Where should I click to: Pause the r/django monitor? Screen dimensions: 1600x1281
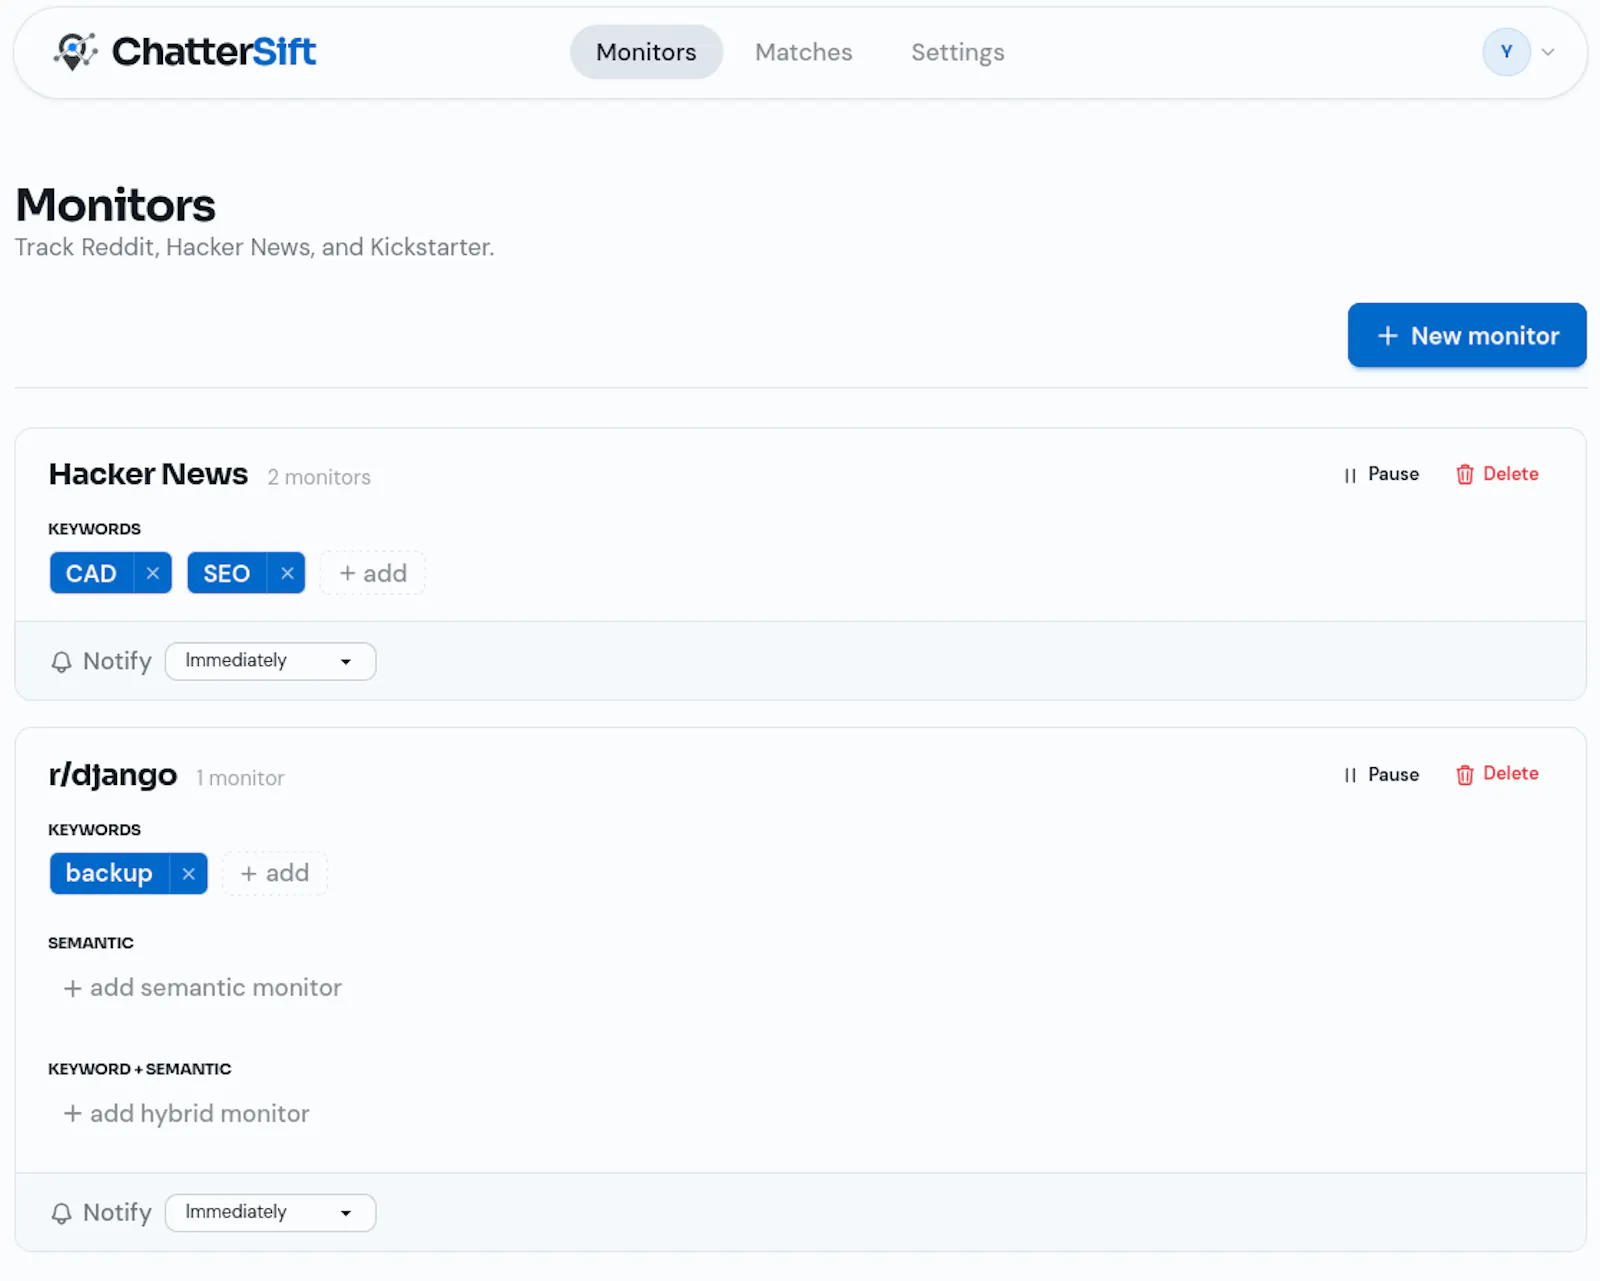(x=1381, y=774)
